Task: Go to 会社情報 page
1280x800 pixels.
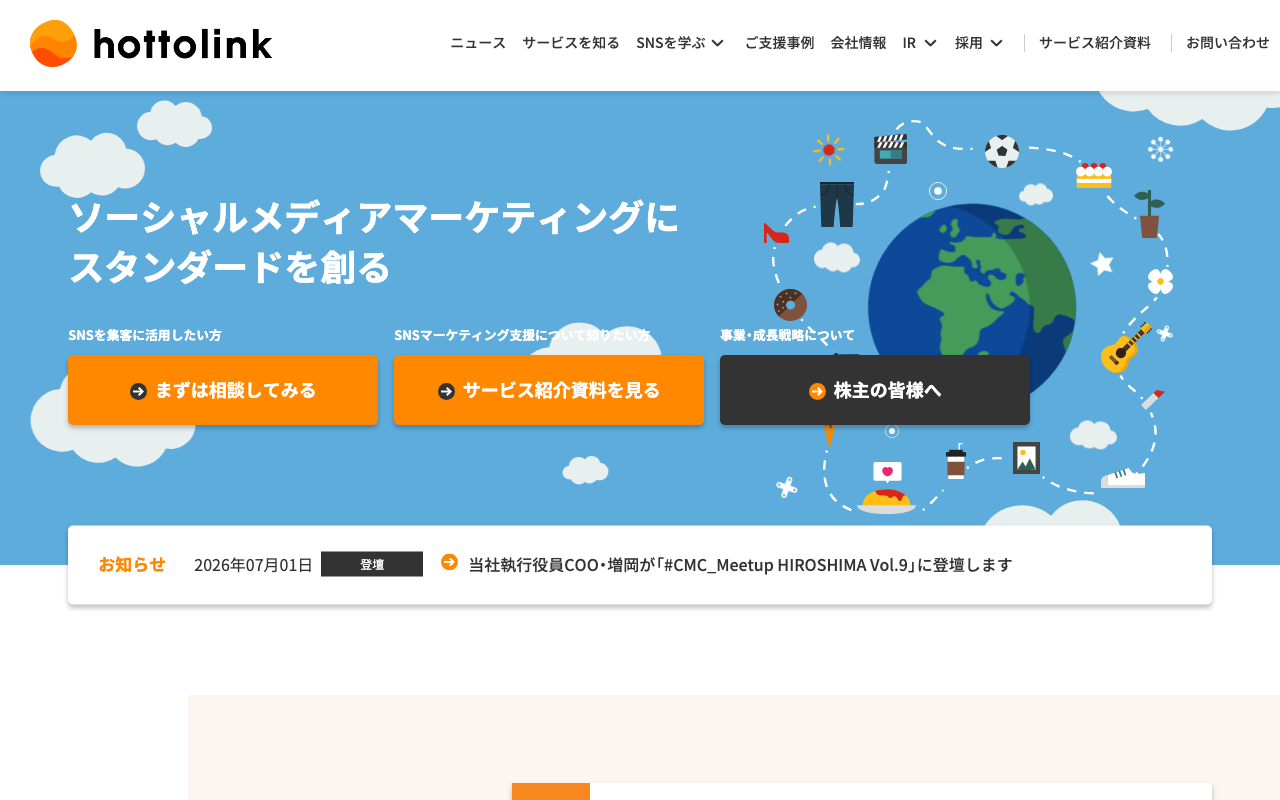Action: (x=858, y=43)
